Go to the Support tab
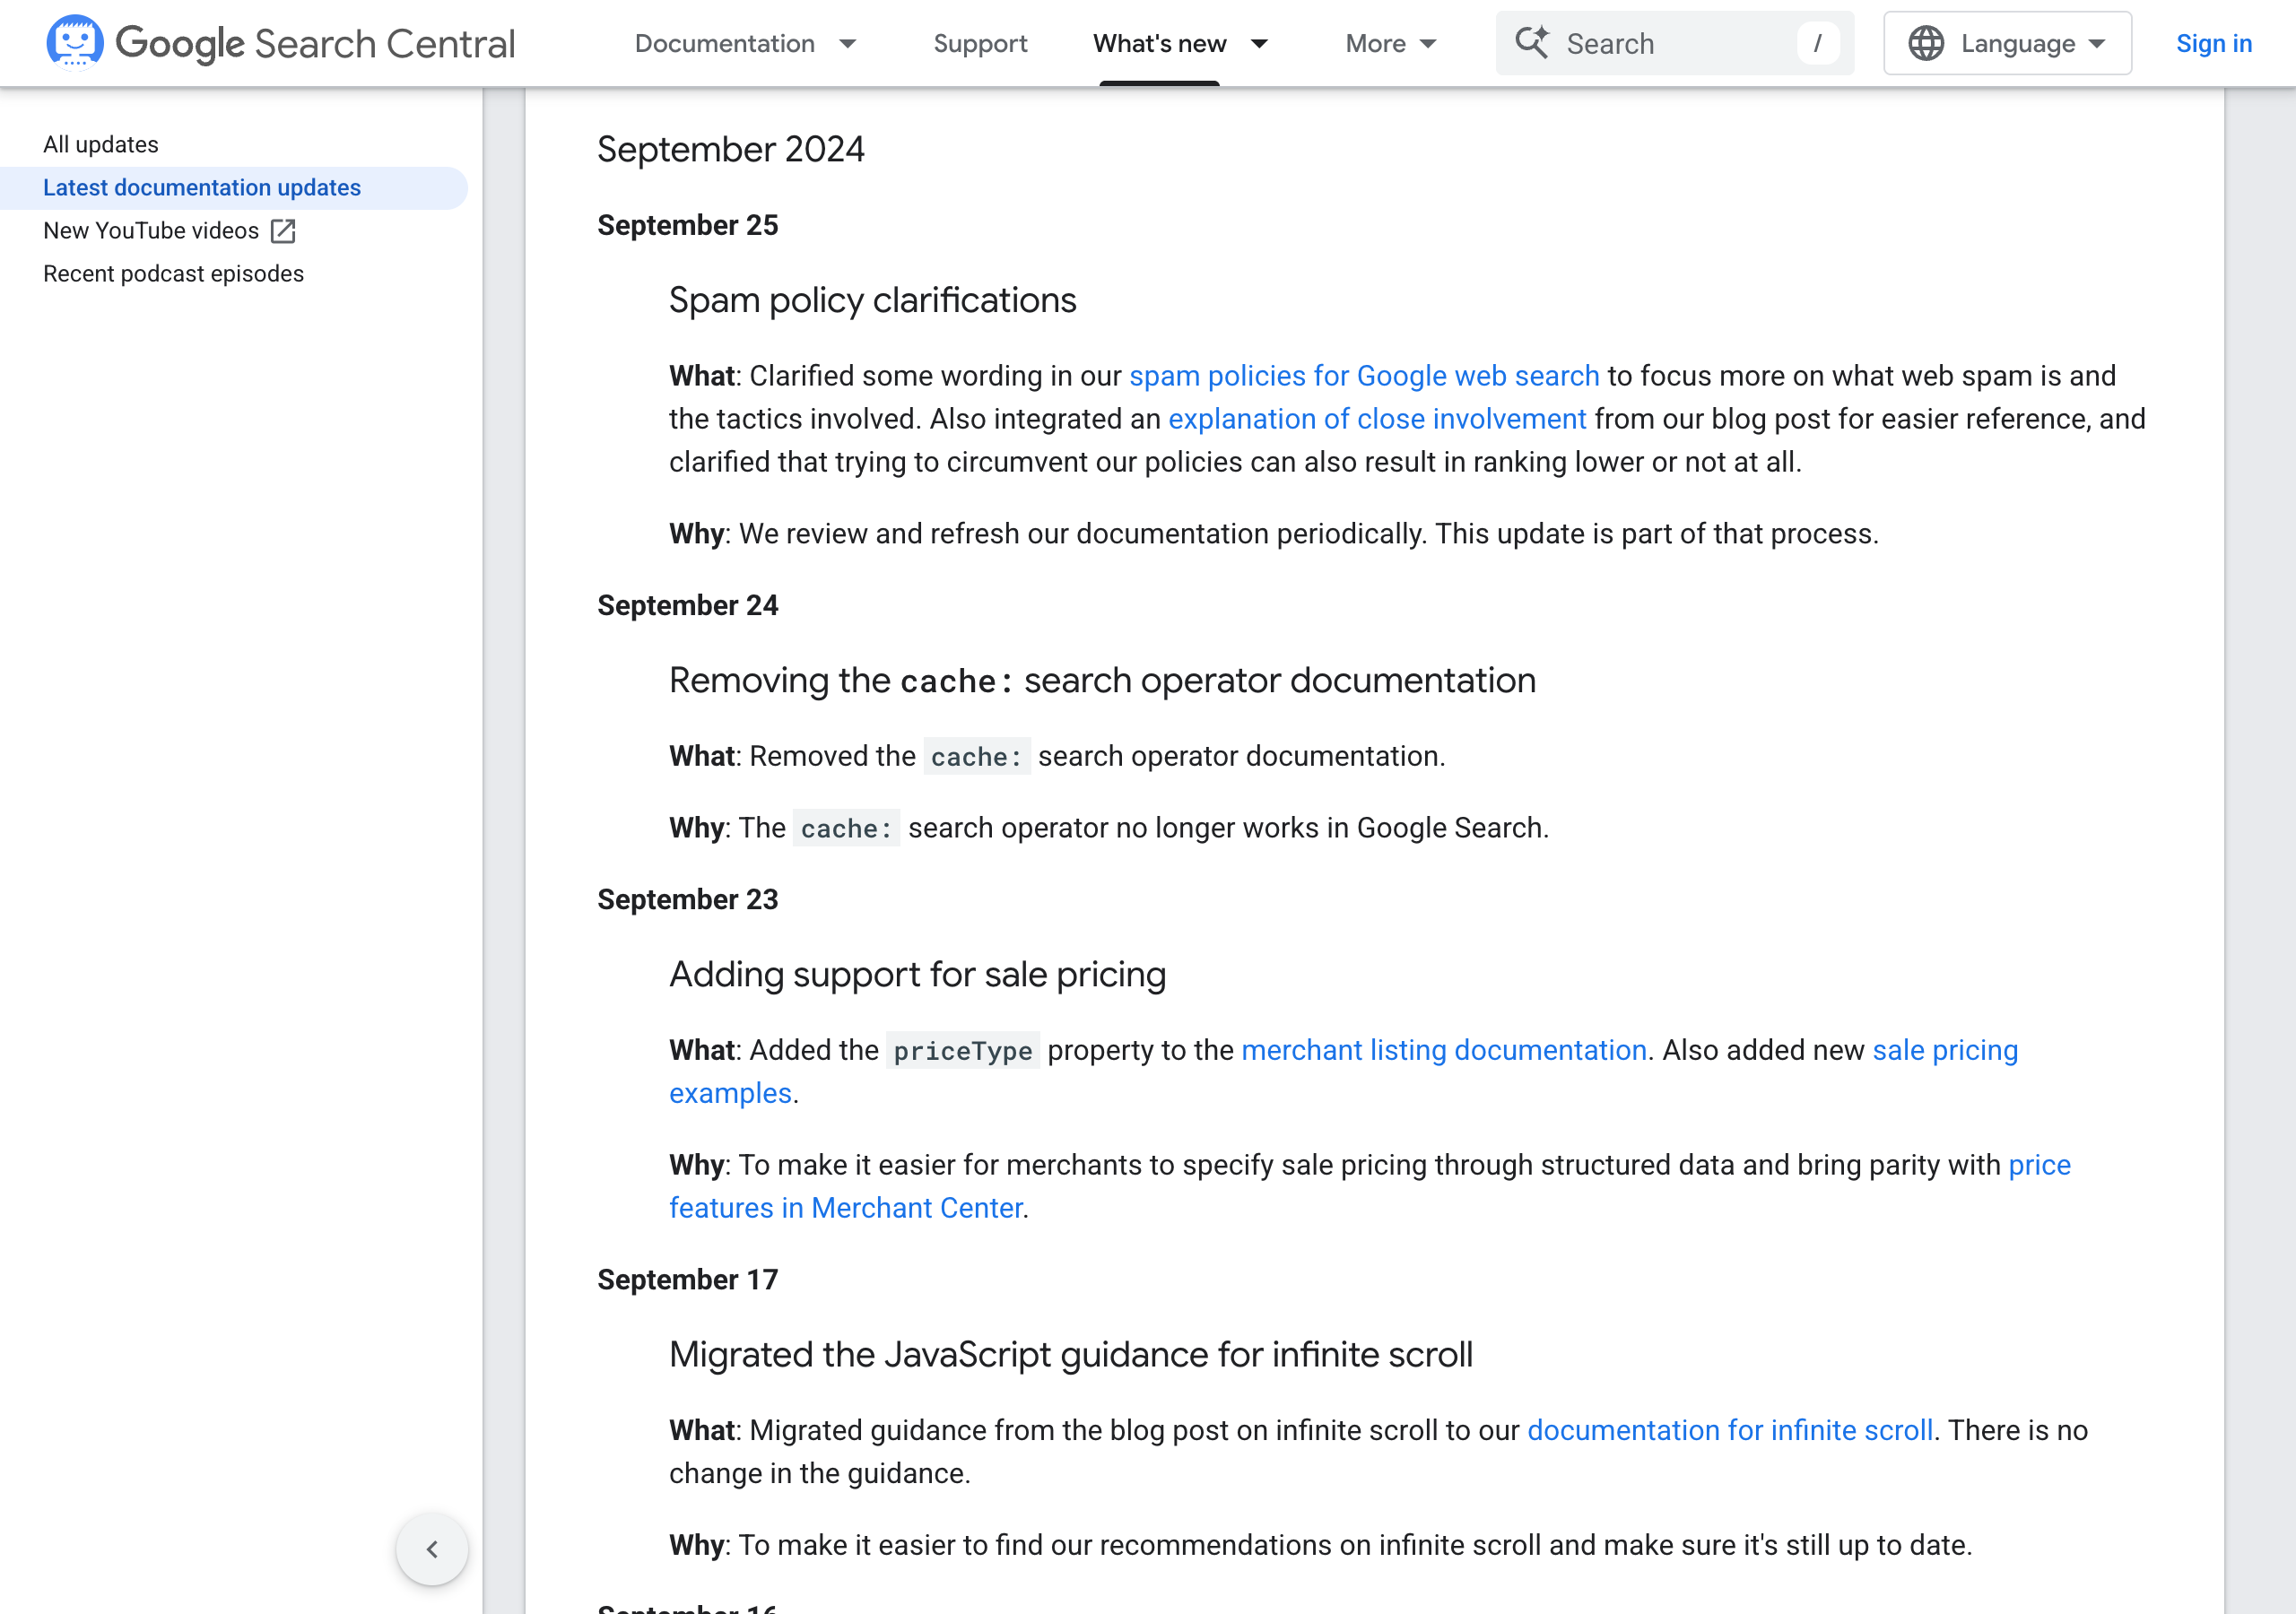 pos(980,43)
